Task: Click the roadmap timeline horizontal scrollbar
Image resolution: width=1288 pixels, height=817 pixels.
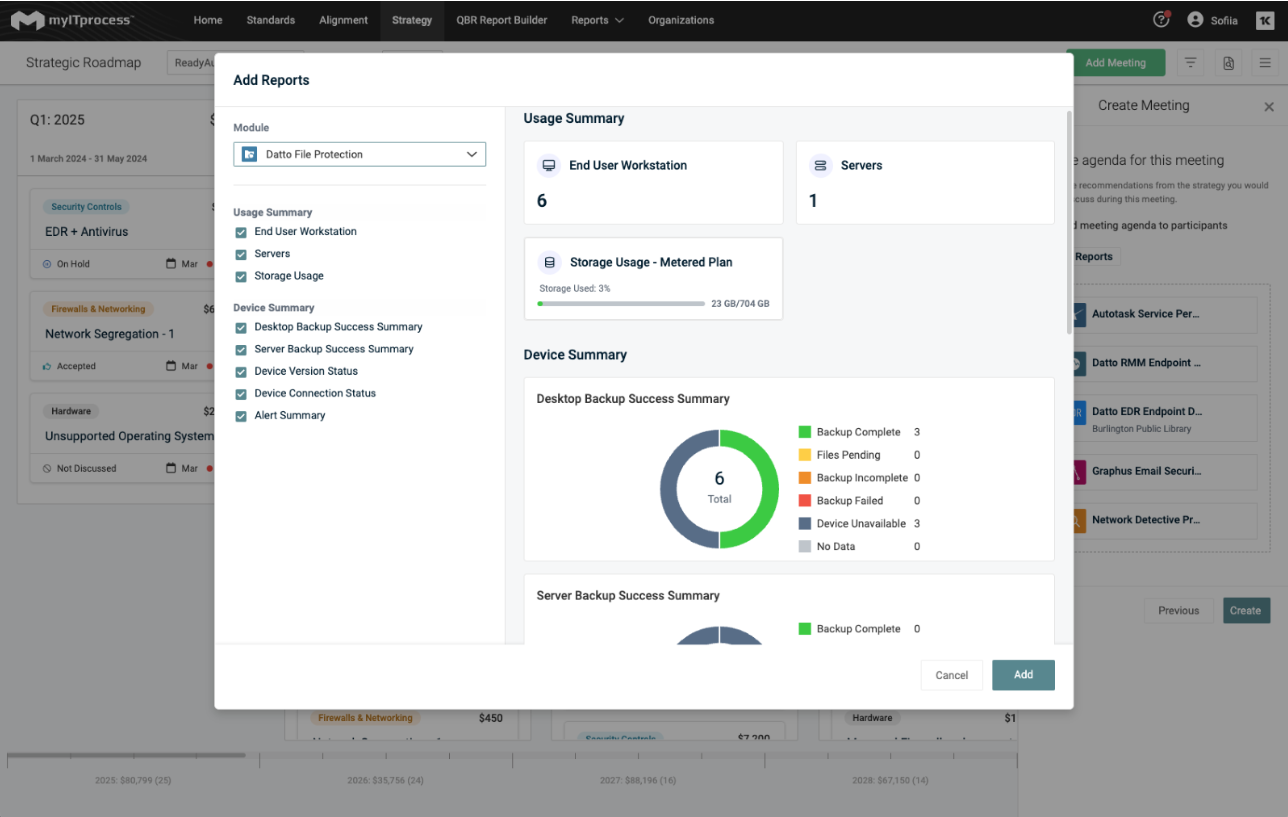Action: point(126,755)
